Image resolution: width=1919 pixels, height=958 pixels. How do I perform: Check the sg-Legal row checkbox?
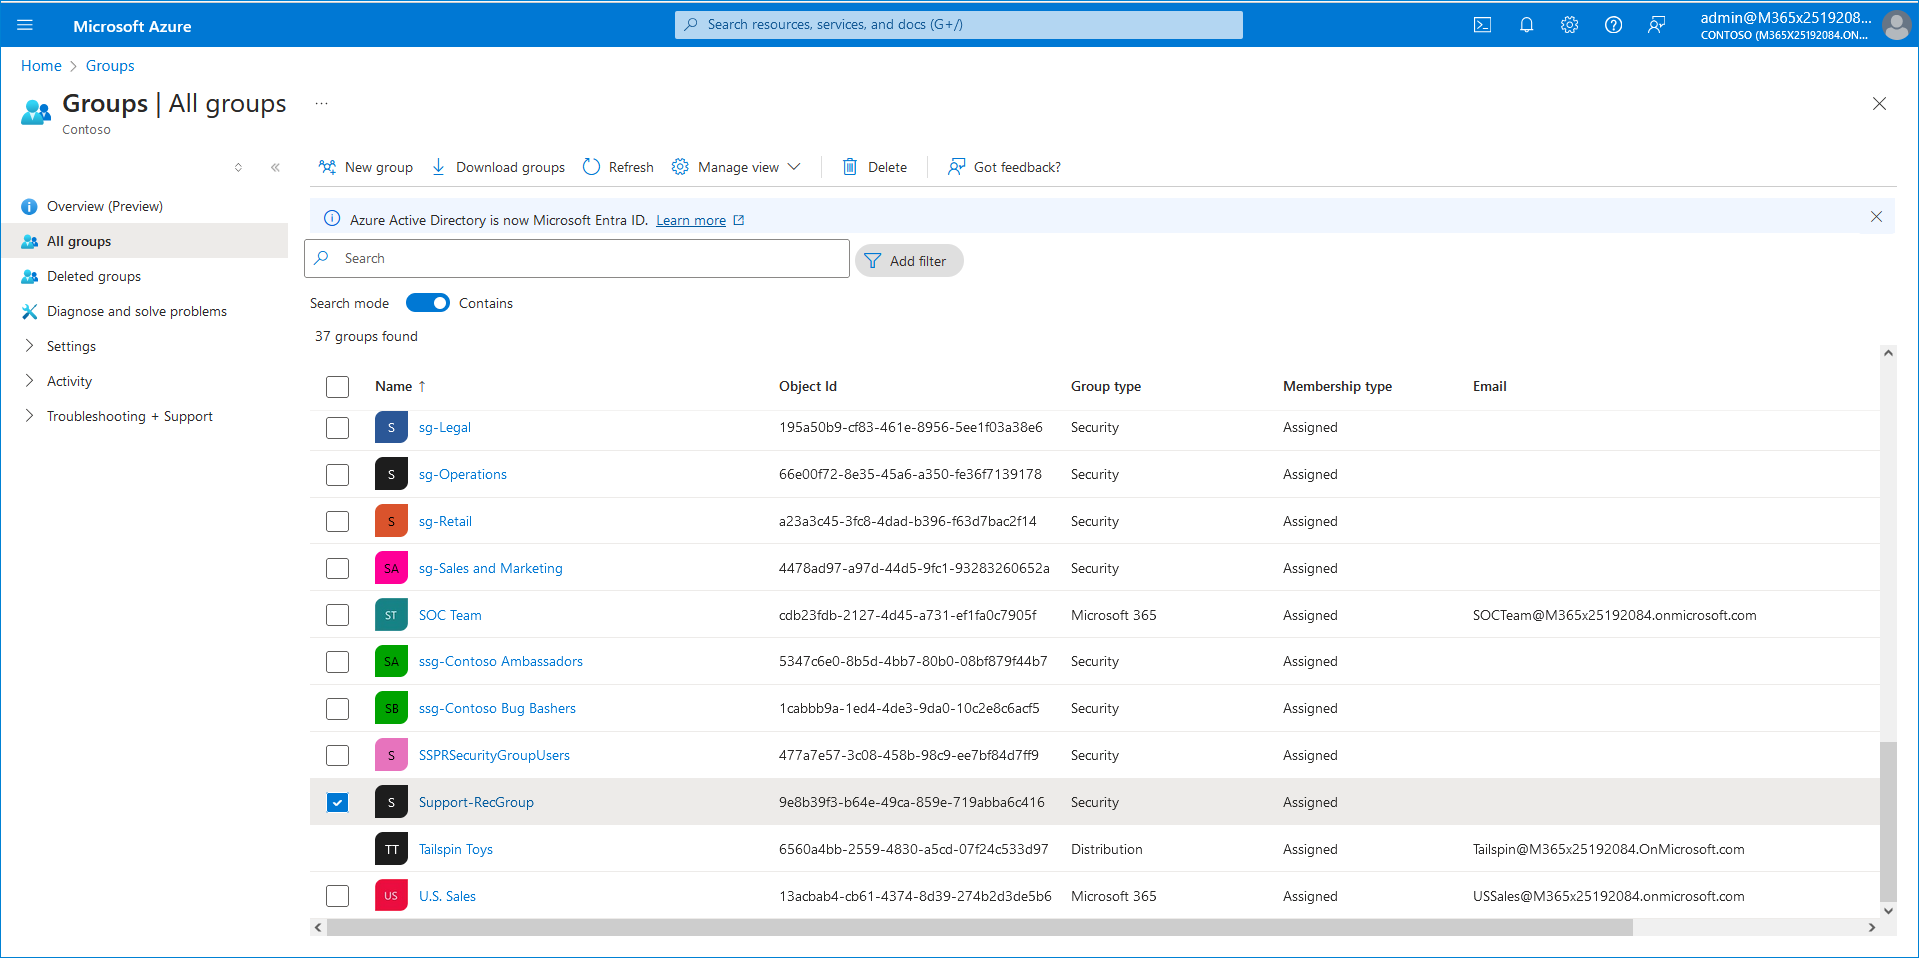338,428
